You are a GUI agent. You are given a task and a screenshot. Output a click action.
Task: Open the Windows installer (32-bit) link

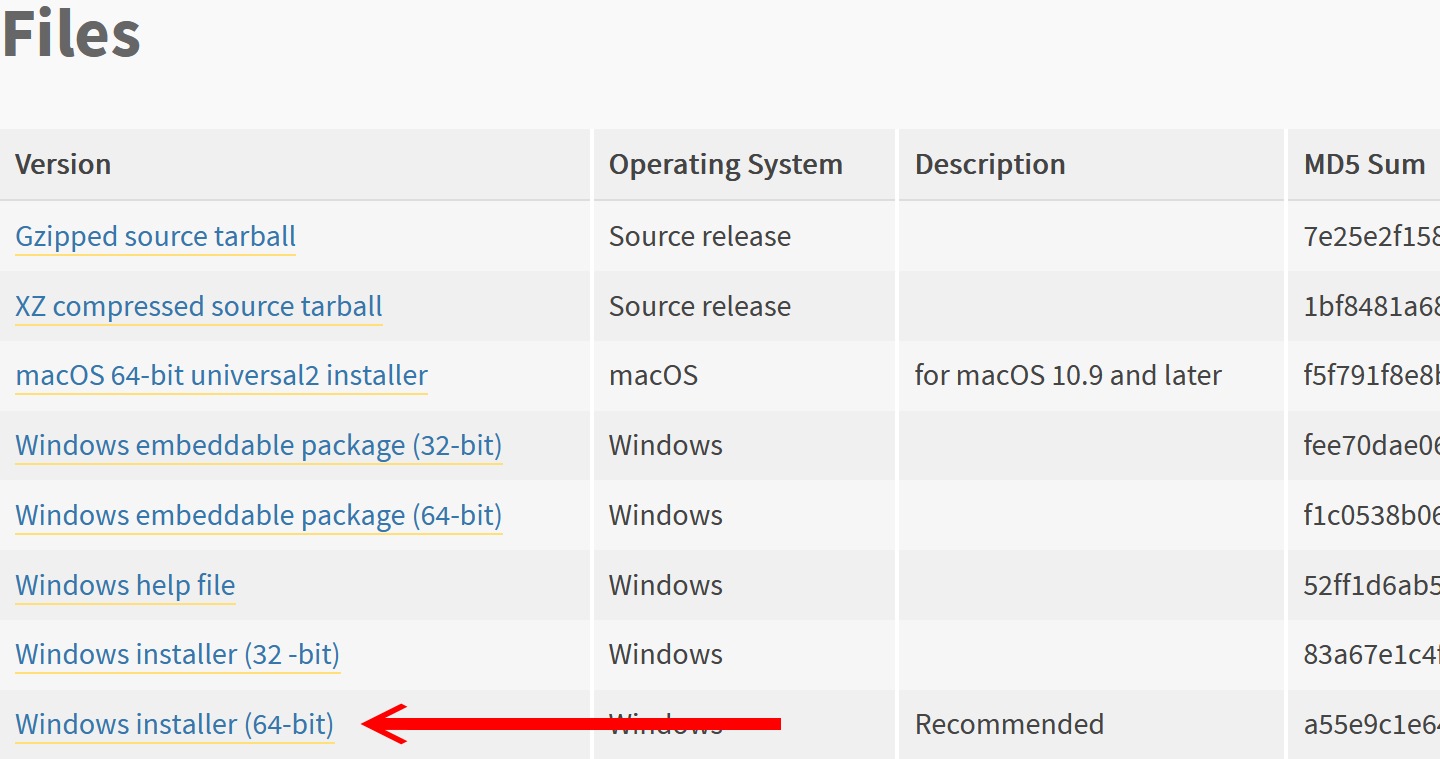(x=176, y=654)
